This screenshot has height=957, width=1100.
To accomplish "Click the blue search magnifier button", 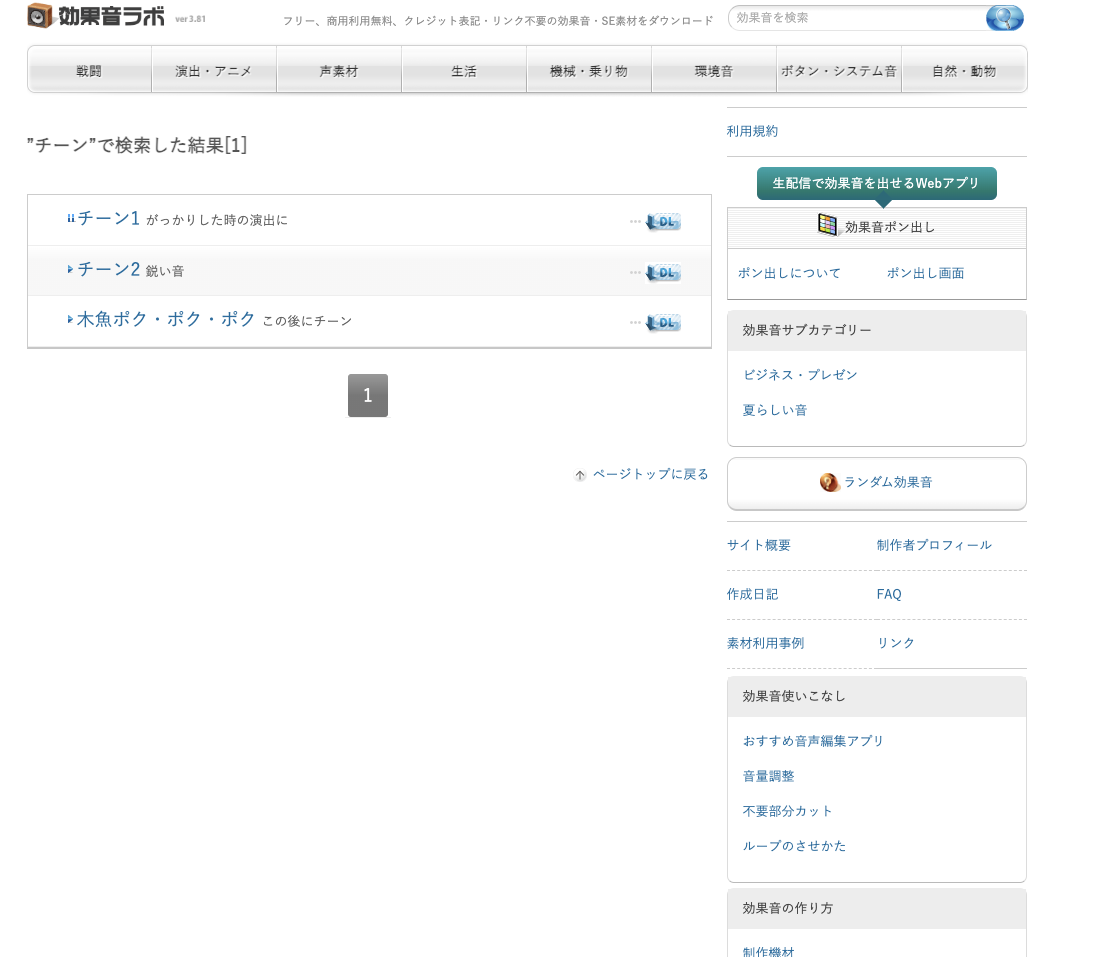I will 1004,18.
